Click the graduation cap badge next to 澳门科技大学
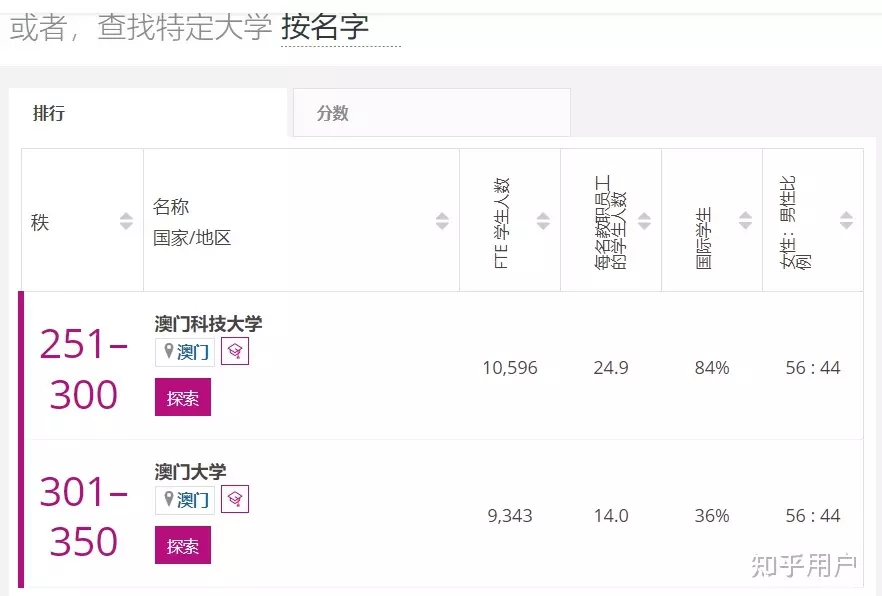882x596 pixels. [x=234, y=351]
